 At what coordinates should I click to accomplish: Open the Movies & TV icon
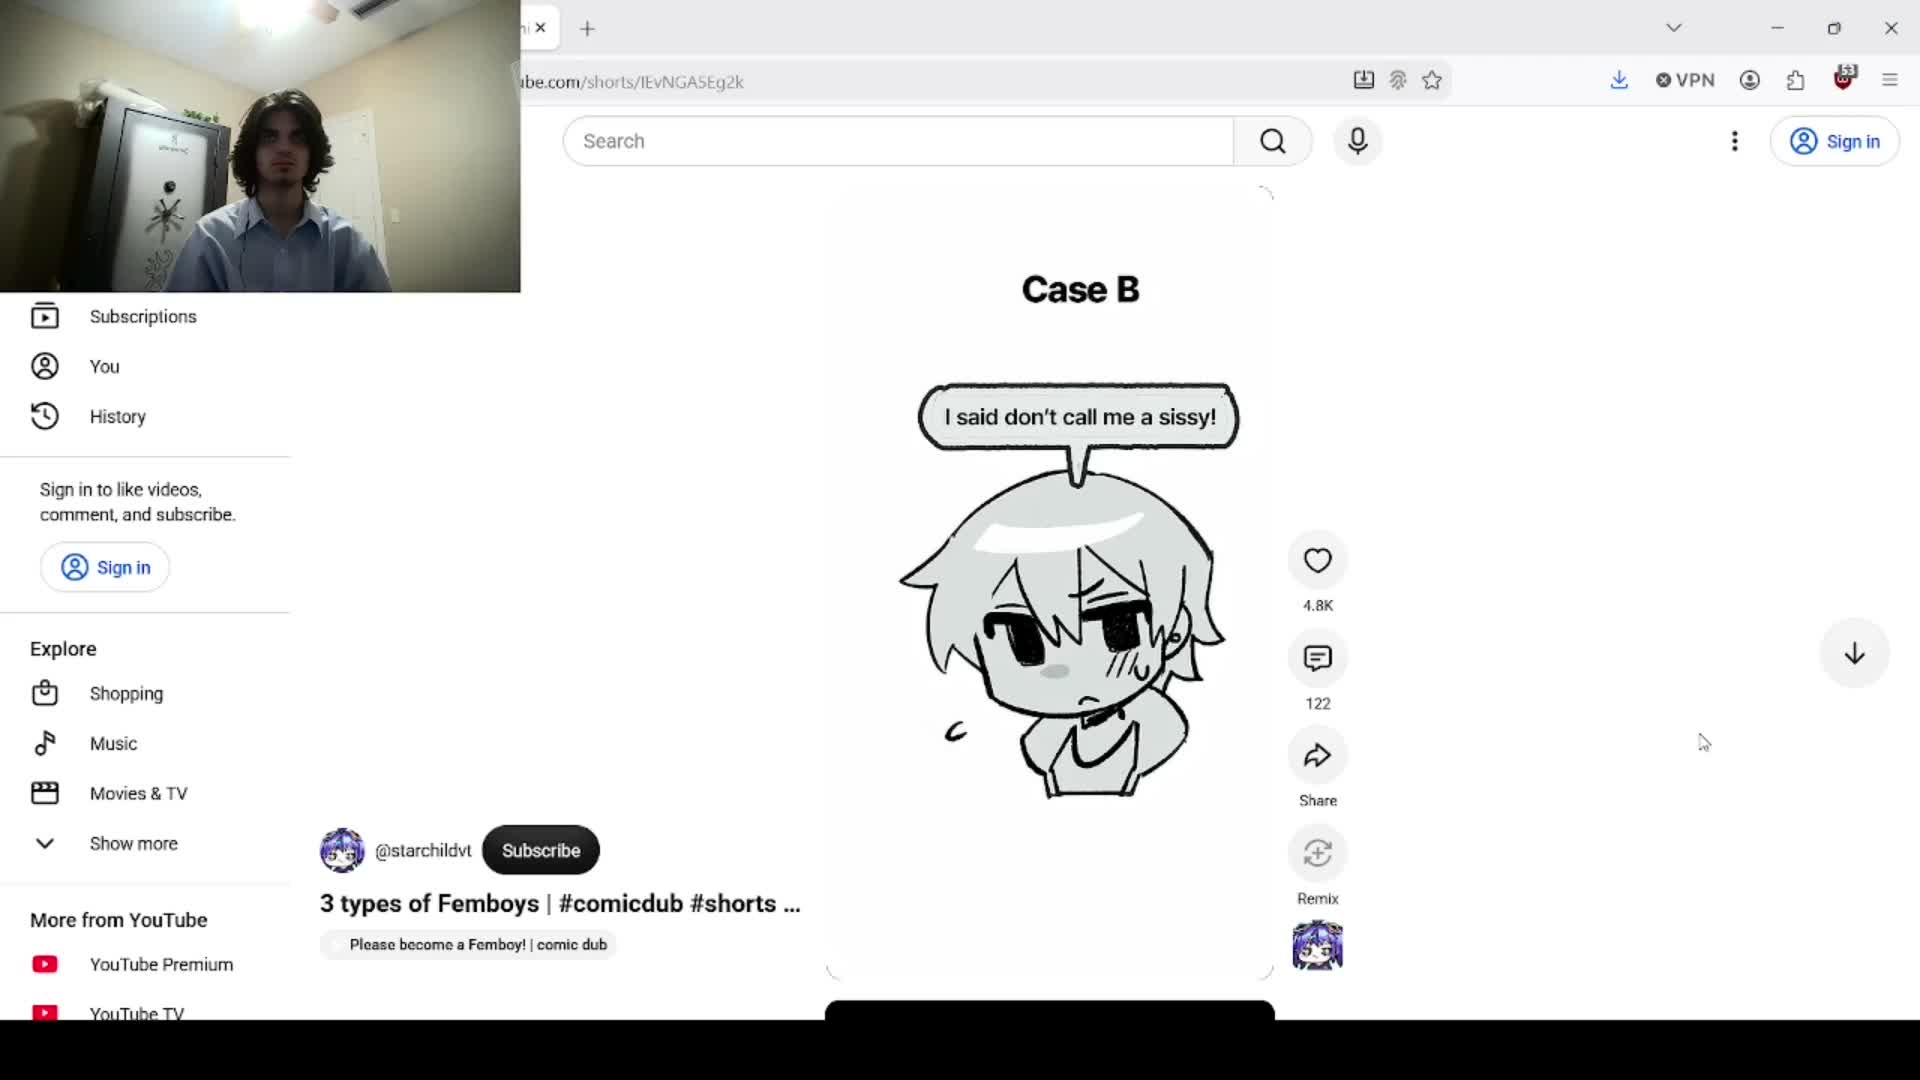(x=45, y=793)
